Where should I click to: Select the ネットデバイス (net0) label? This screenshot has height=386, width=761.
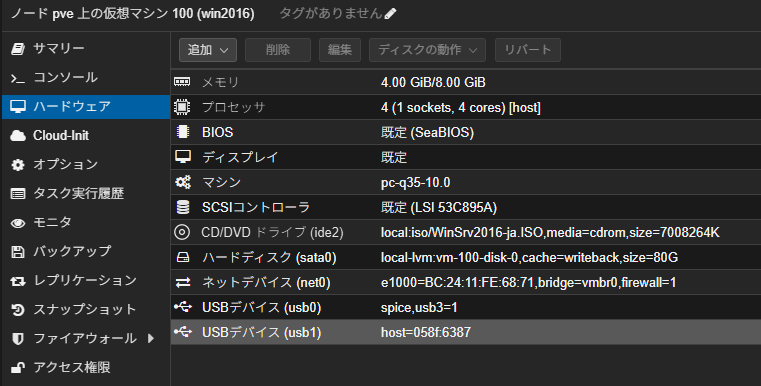point(266,283)
